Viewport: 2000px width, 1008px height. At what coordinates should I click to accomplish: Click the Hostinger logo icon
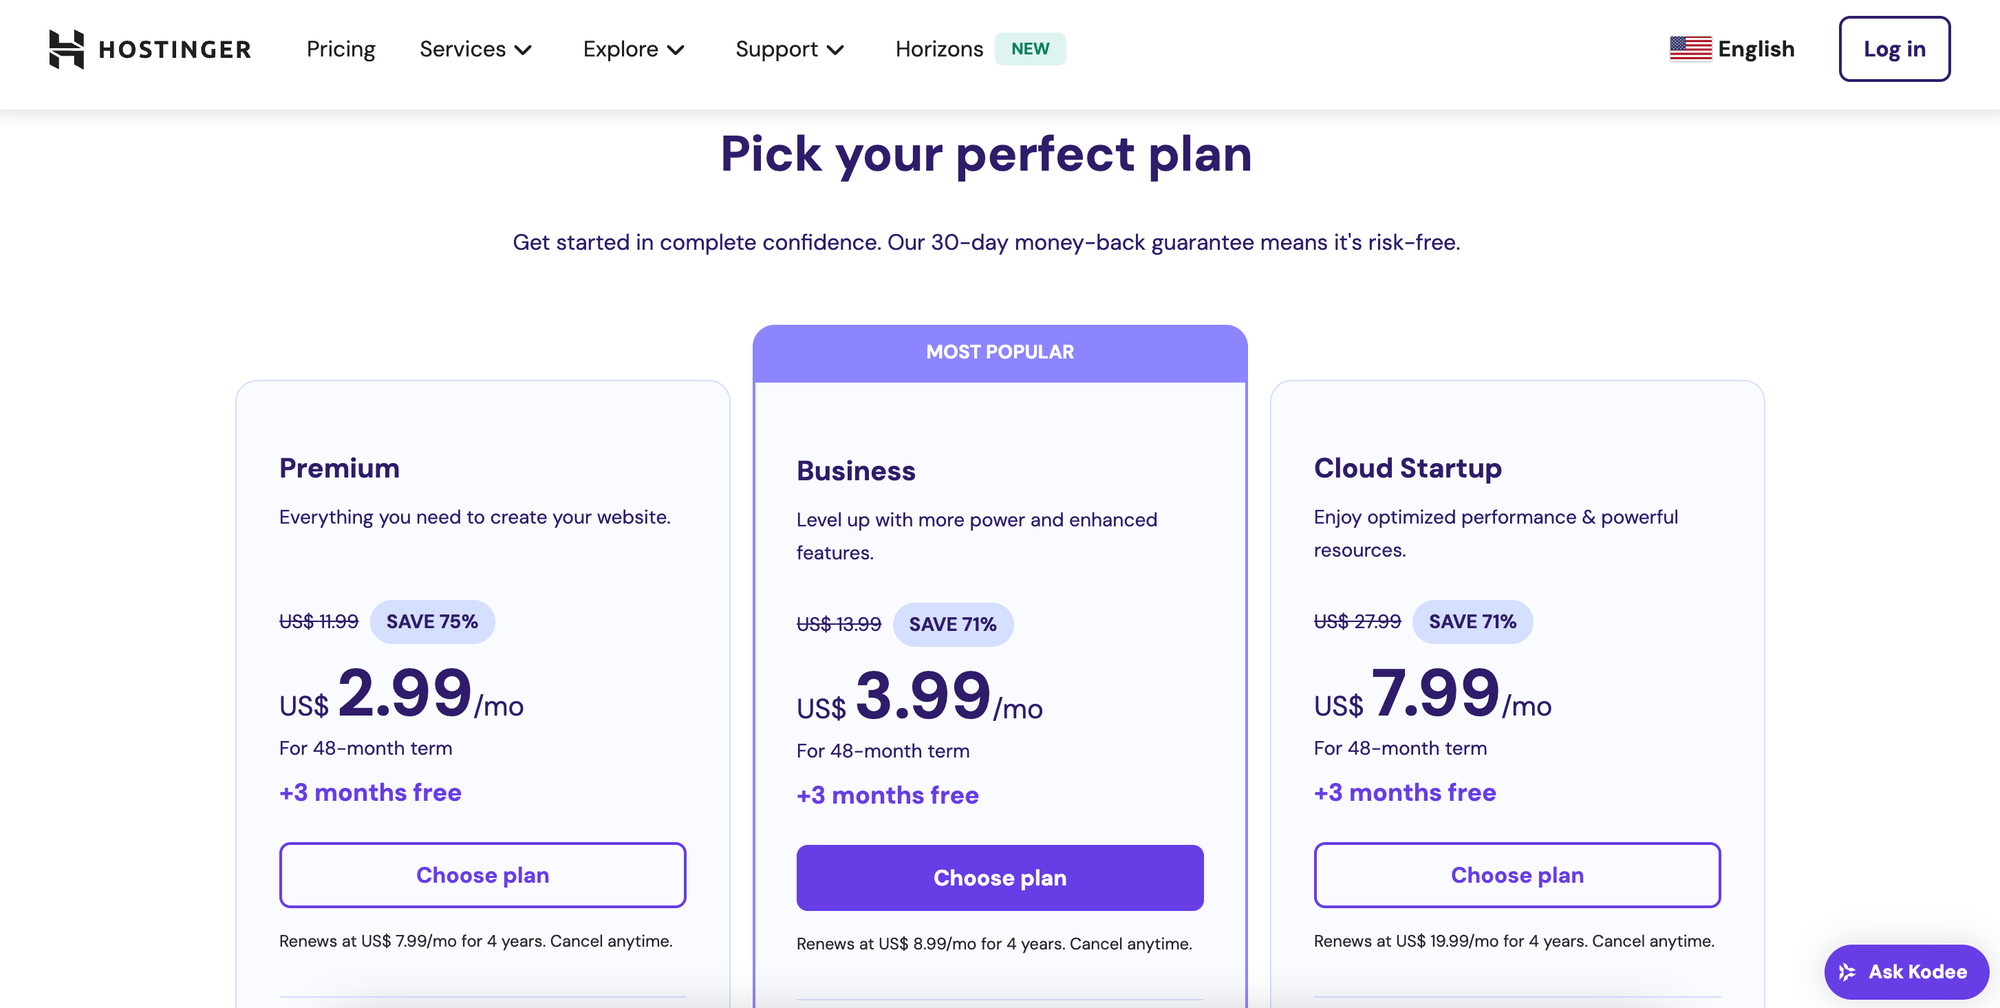coord(67,49)
